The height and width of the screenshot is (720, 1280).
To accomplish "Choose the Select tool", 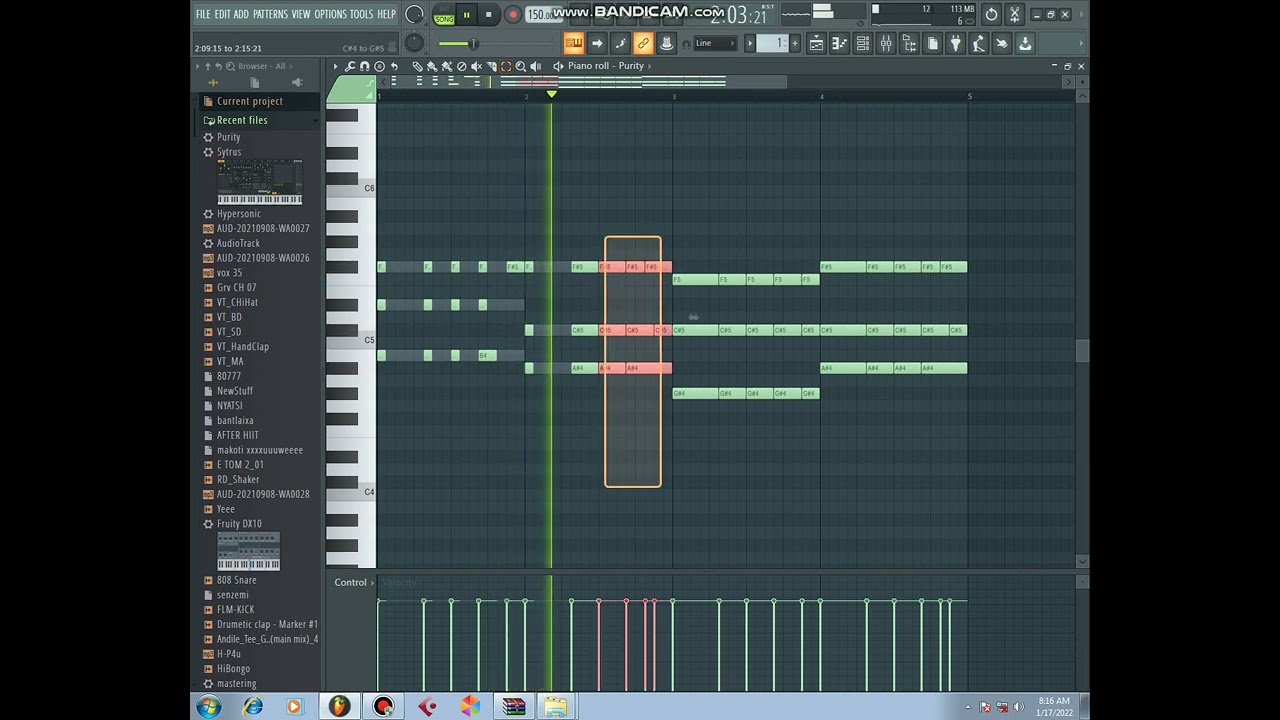I will (506, 66).
